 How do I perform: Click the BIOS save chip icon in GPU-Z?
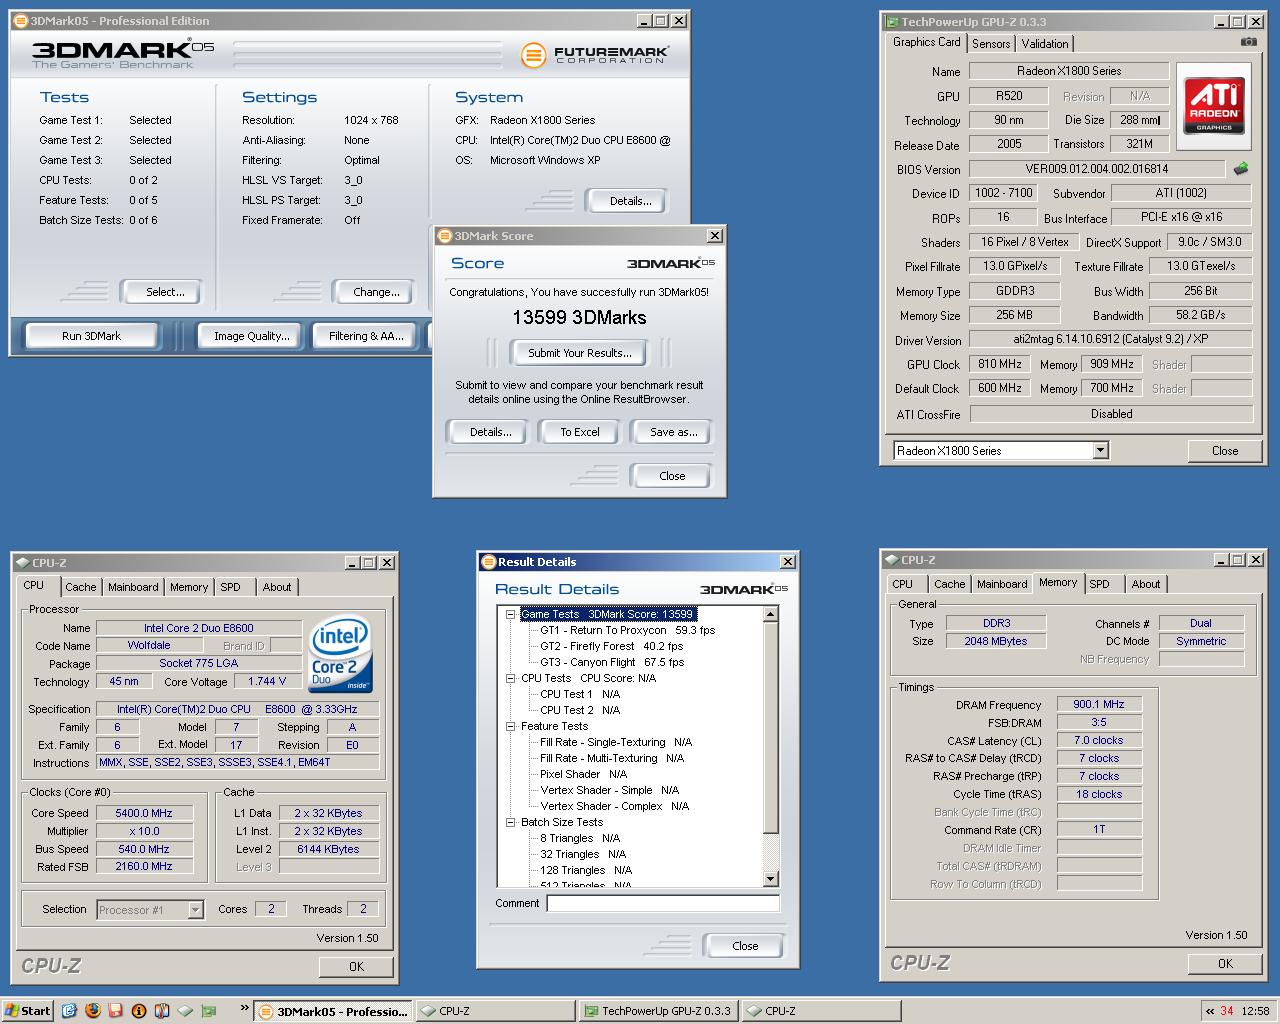(x=1241, y=169)
